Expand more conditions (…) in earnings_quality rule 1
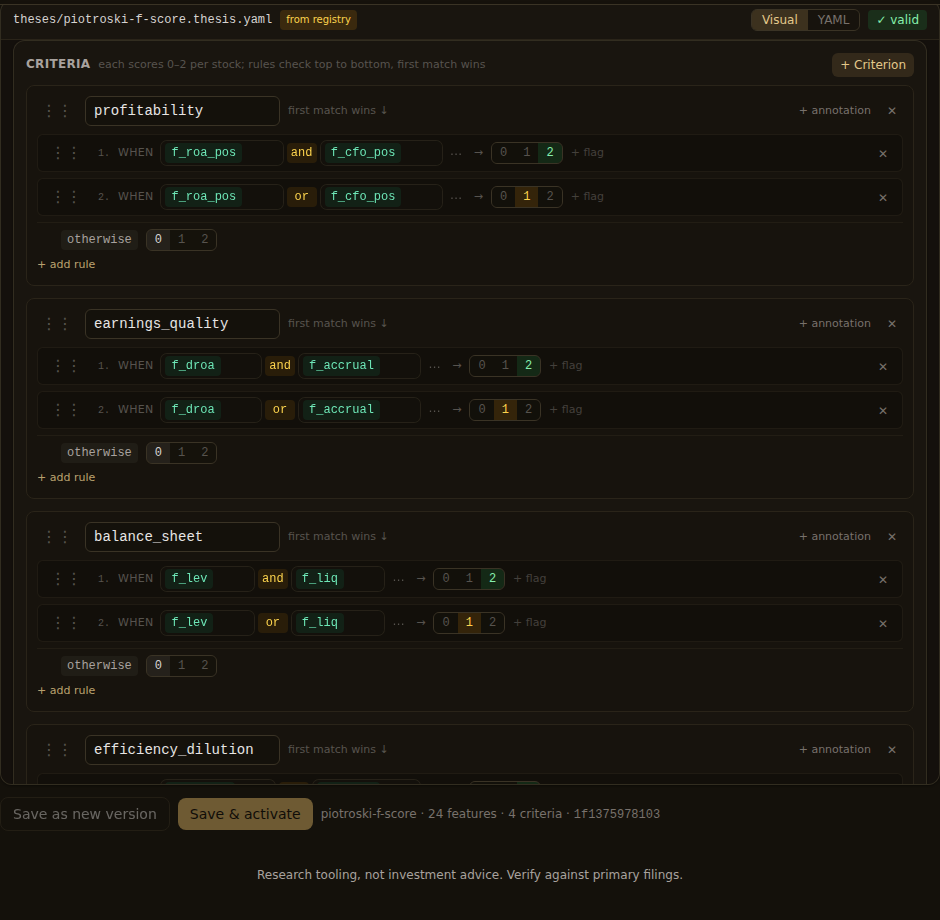940x920 pixels. (x=435, y=366)
